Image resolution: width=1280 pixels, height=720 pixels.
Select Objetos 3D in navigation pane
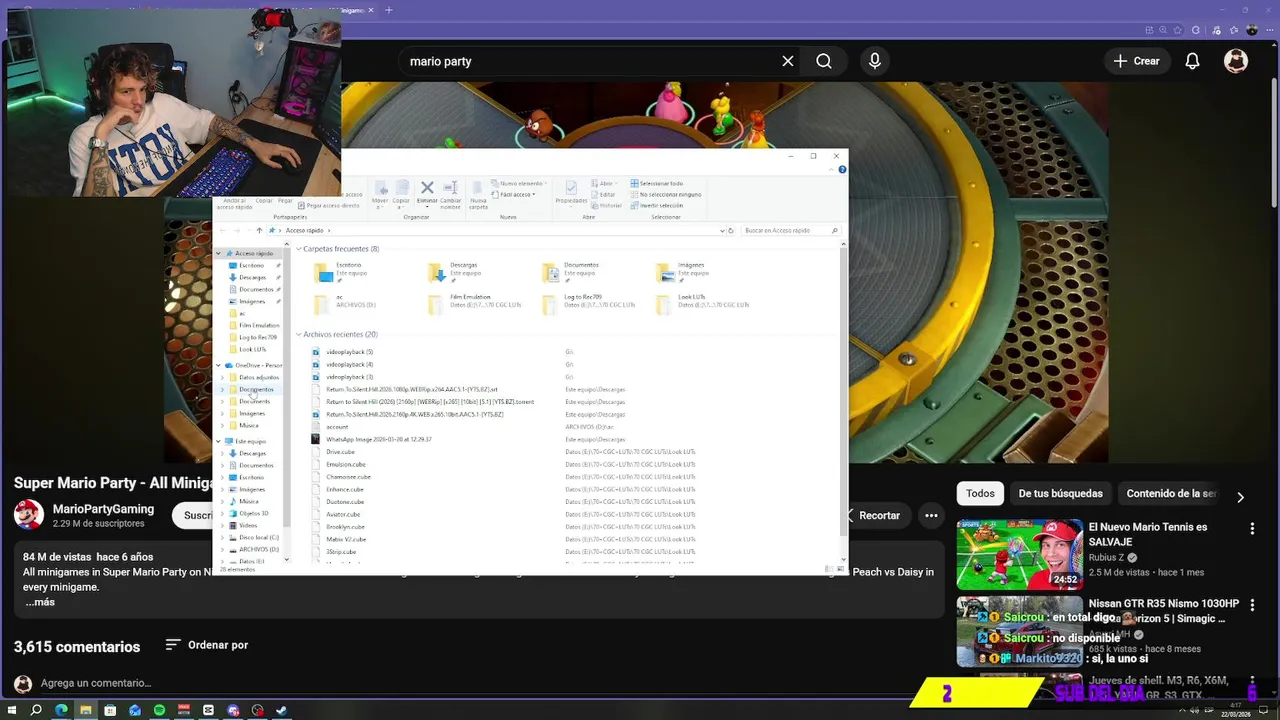[253, 513]
